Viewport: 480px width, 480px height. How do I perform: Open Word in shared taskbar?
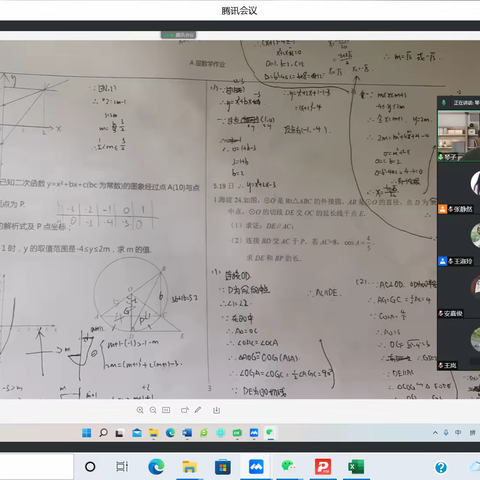pyautogui.click(x=187, y=433)
